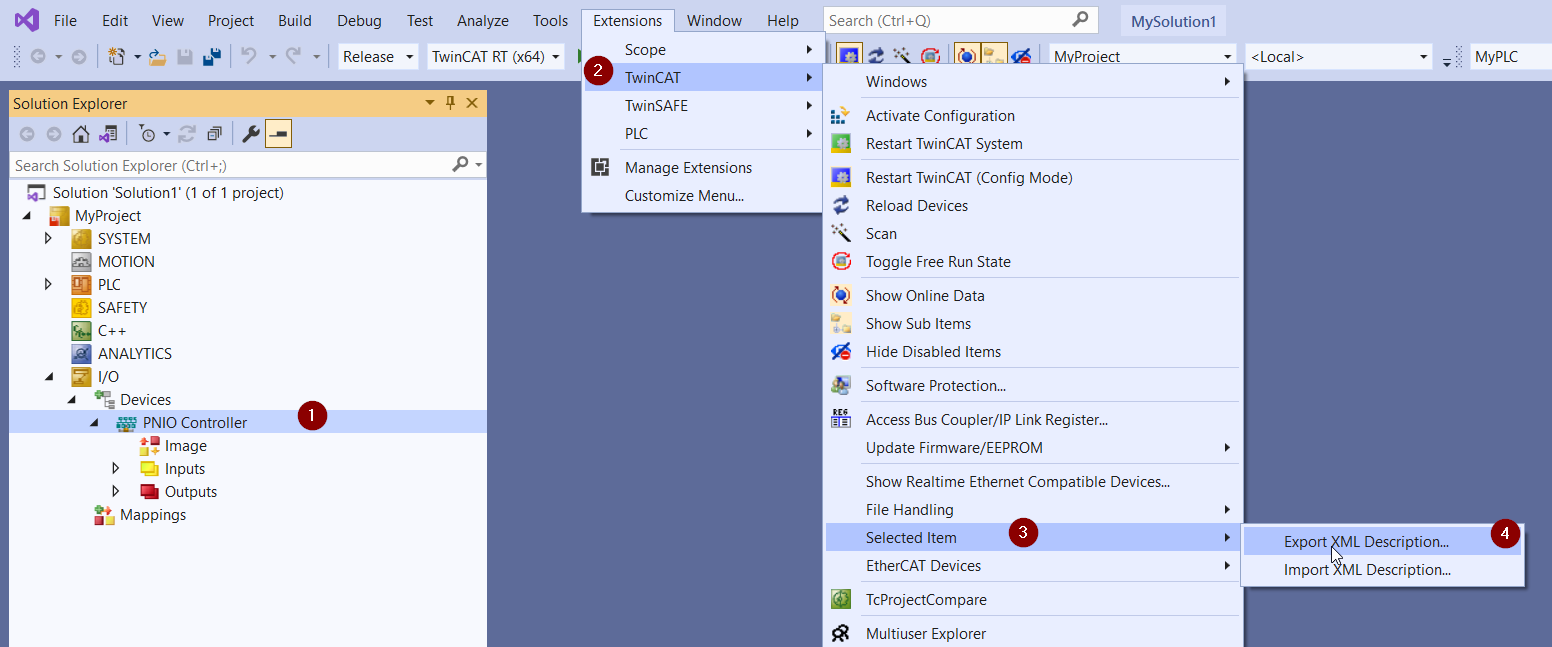The height and width of the screenshot is (647, 1552).
Task: Click Hide Disabled Items toolbar icon
Action: pos(1021,55)
